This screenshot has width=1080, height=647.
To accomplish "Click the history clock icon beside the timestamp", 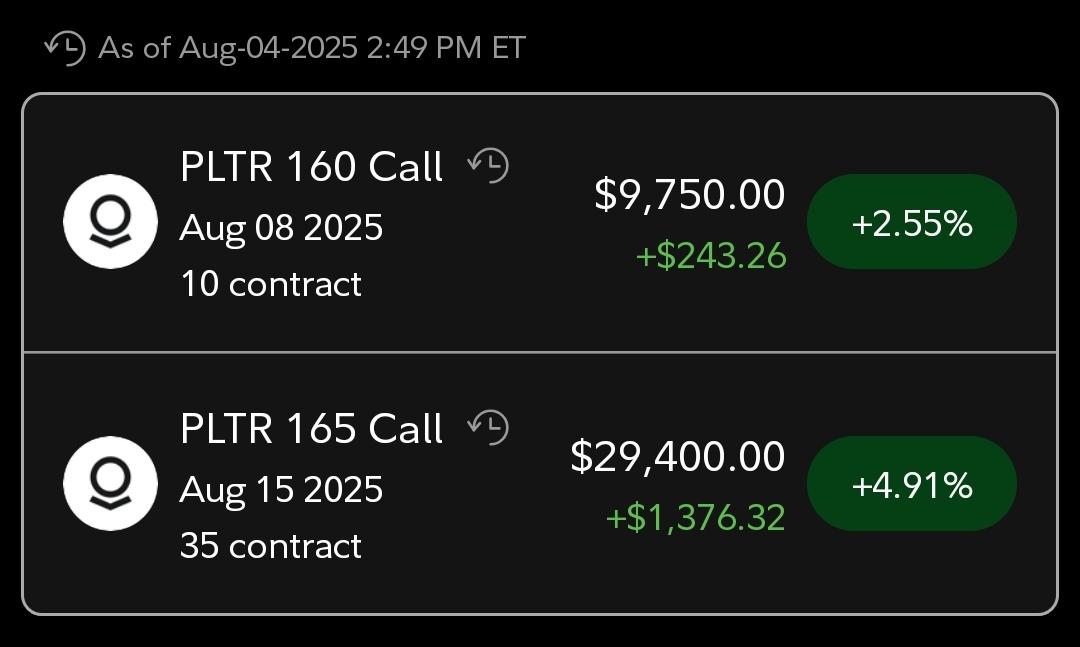I will 65,48.
